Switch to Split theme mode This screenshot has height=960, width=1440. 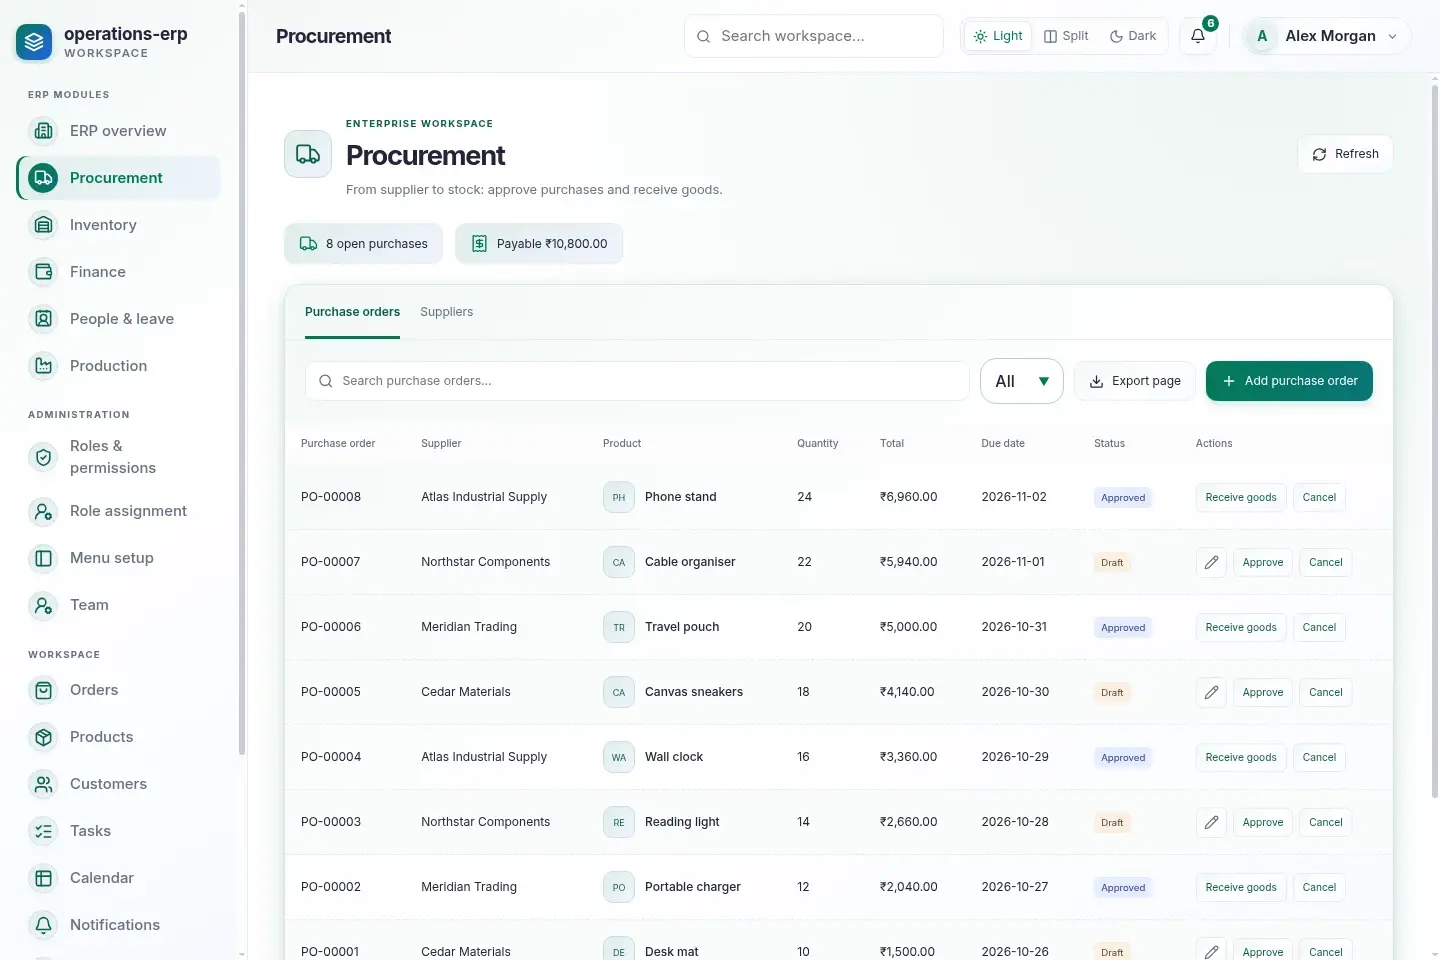pos(1066,36)
